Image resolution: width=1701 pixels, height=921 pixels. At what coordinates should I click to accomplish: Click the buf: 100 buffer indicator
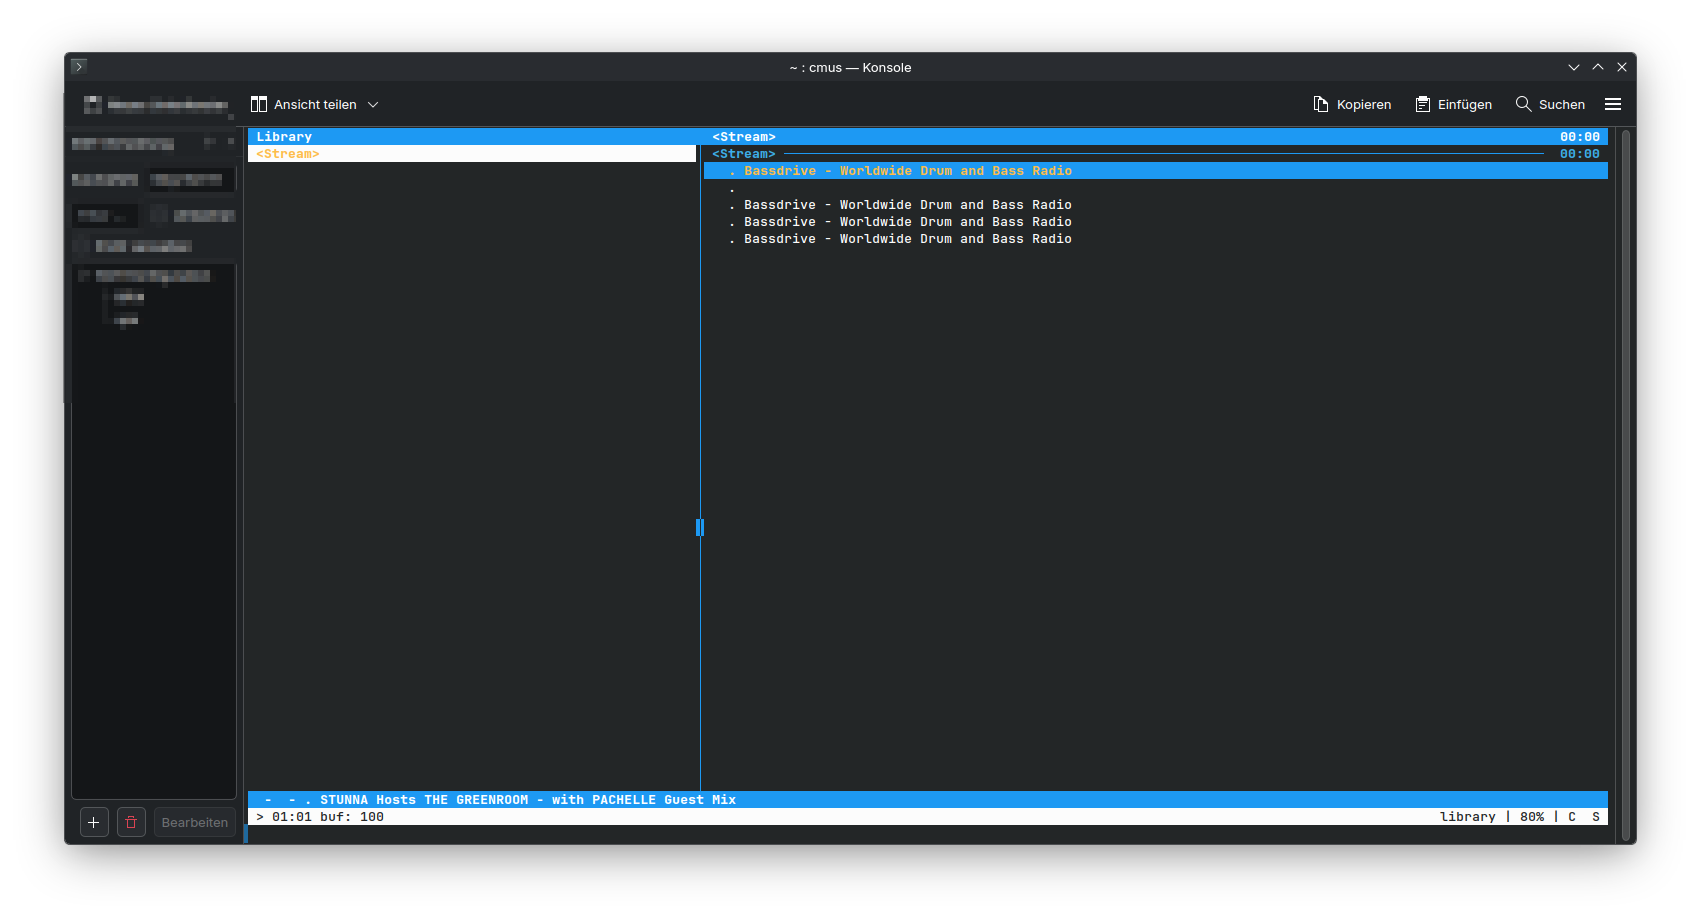(x=352, y=817)
